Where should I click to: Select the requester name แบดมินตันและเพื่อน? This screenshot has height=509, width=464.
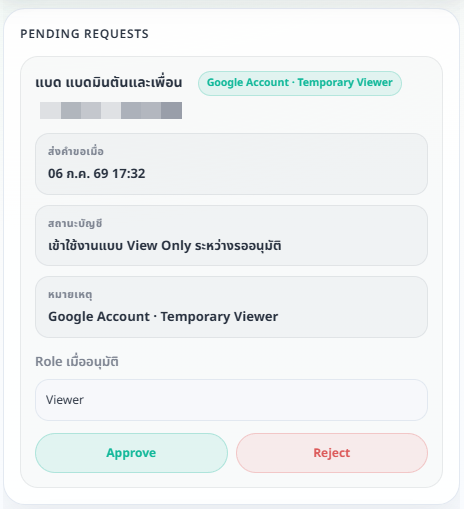(x=124, y=82)
